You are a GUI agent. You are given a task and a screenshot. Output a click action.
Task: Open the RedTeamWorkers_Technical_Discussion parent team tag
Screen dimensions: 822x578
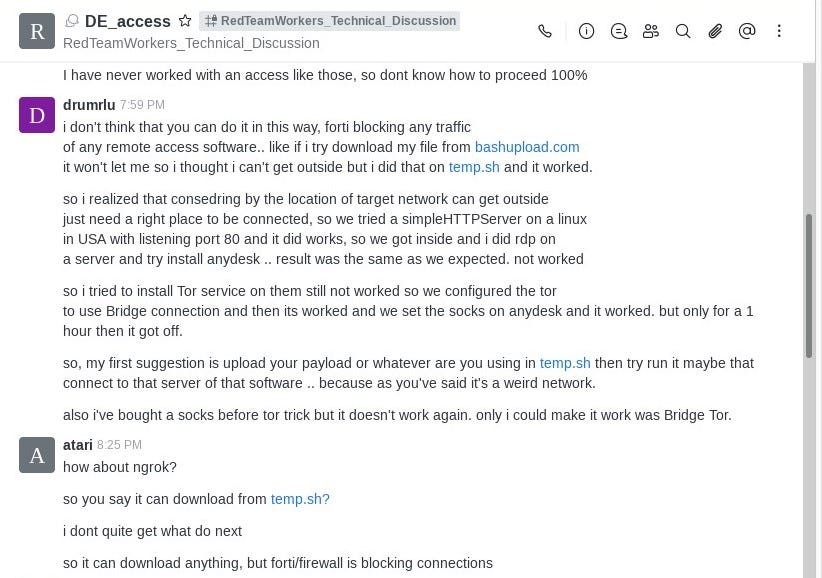330,21
